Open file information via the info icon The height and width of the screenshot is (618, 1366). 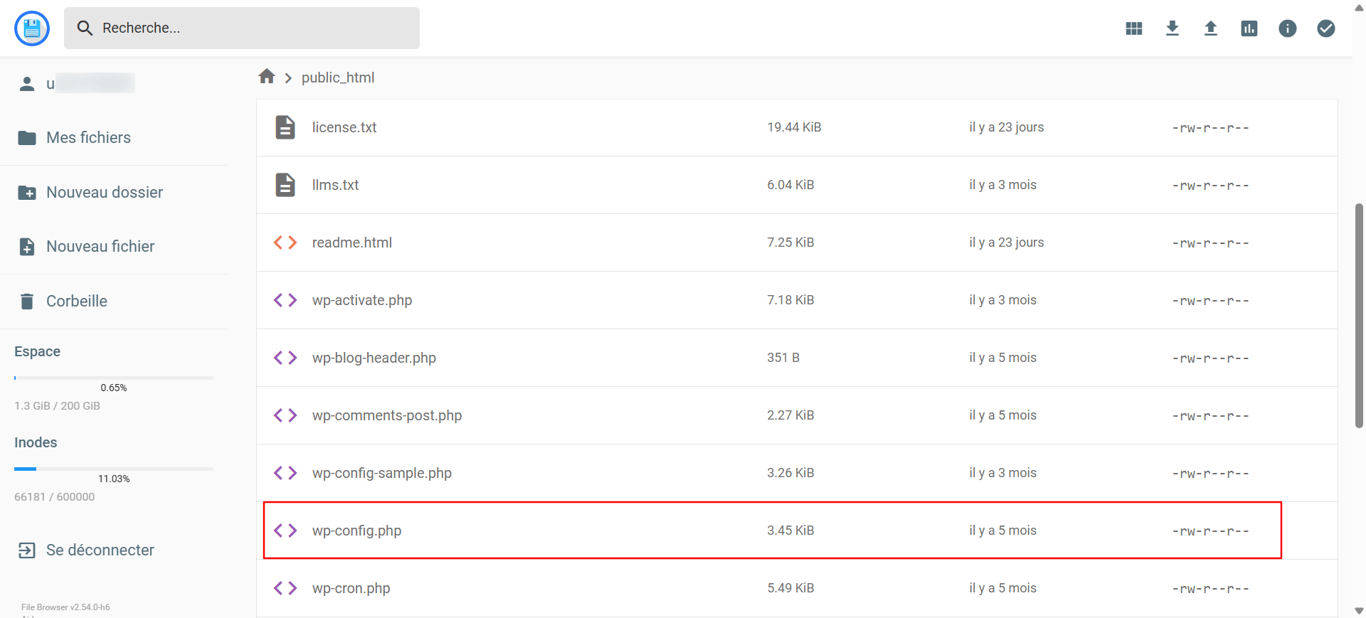tap(1287, 27)
